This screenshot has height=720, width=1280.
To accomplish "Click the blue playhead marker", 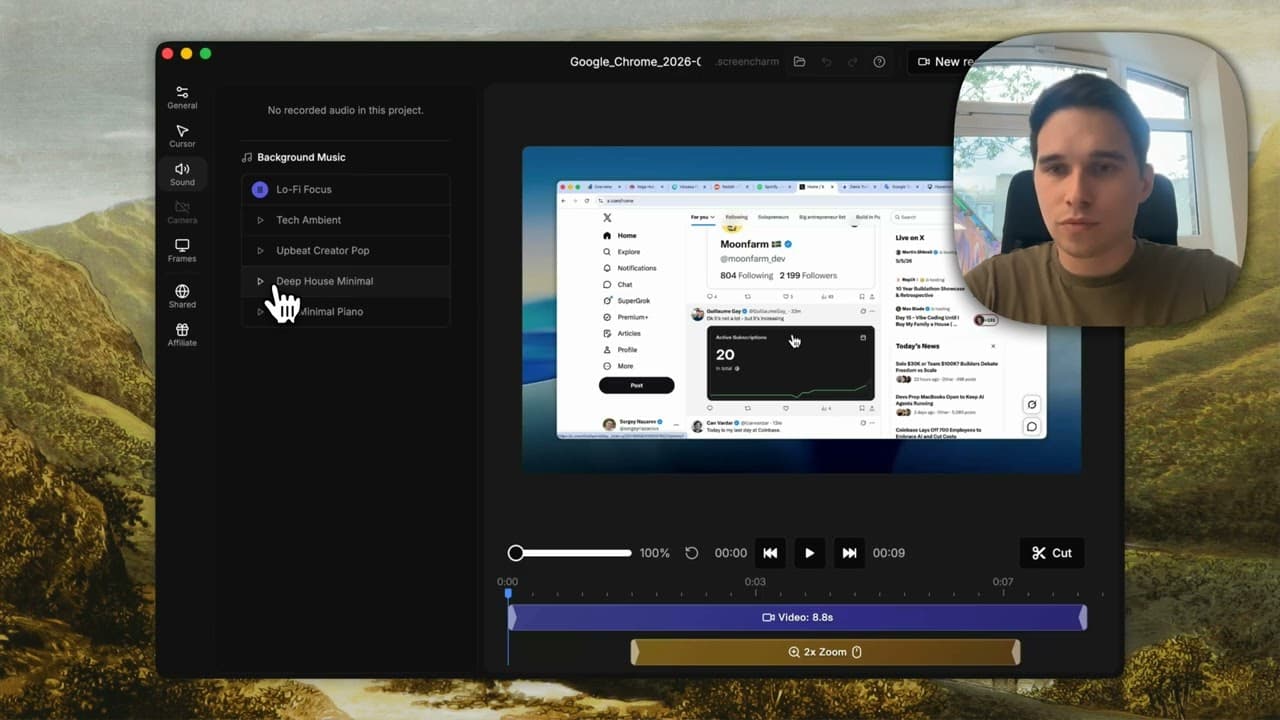I will point(508,594).
